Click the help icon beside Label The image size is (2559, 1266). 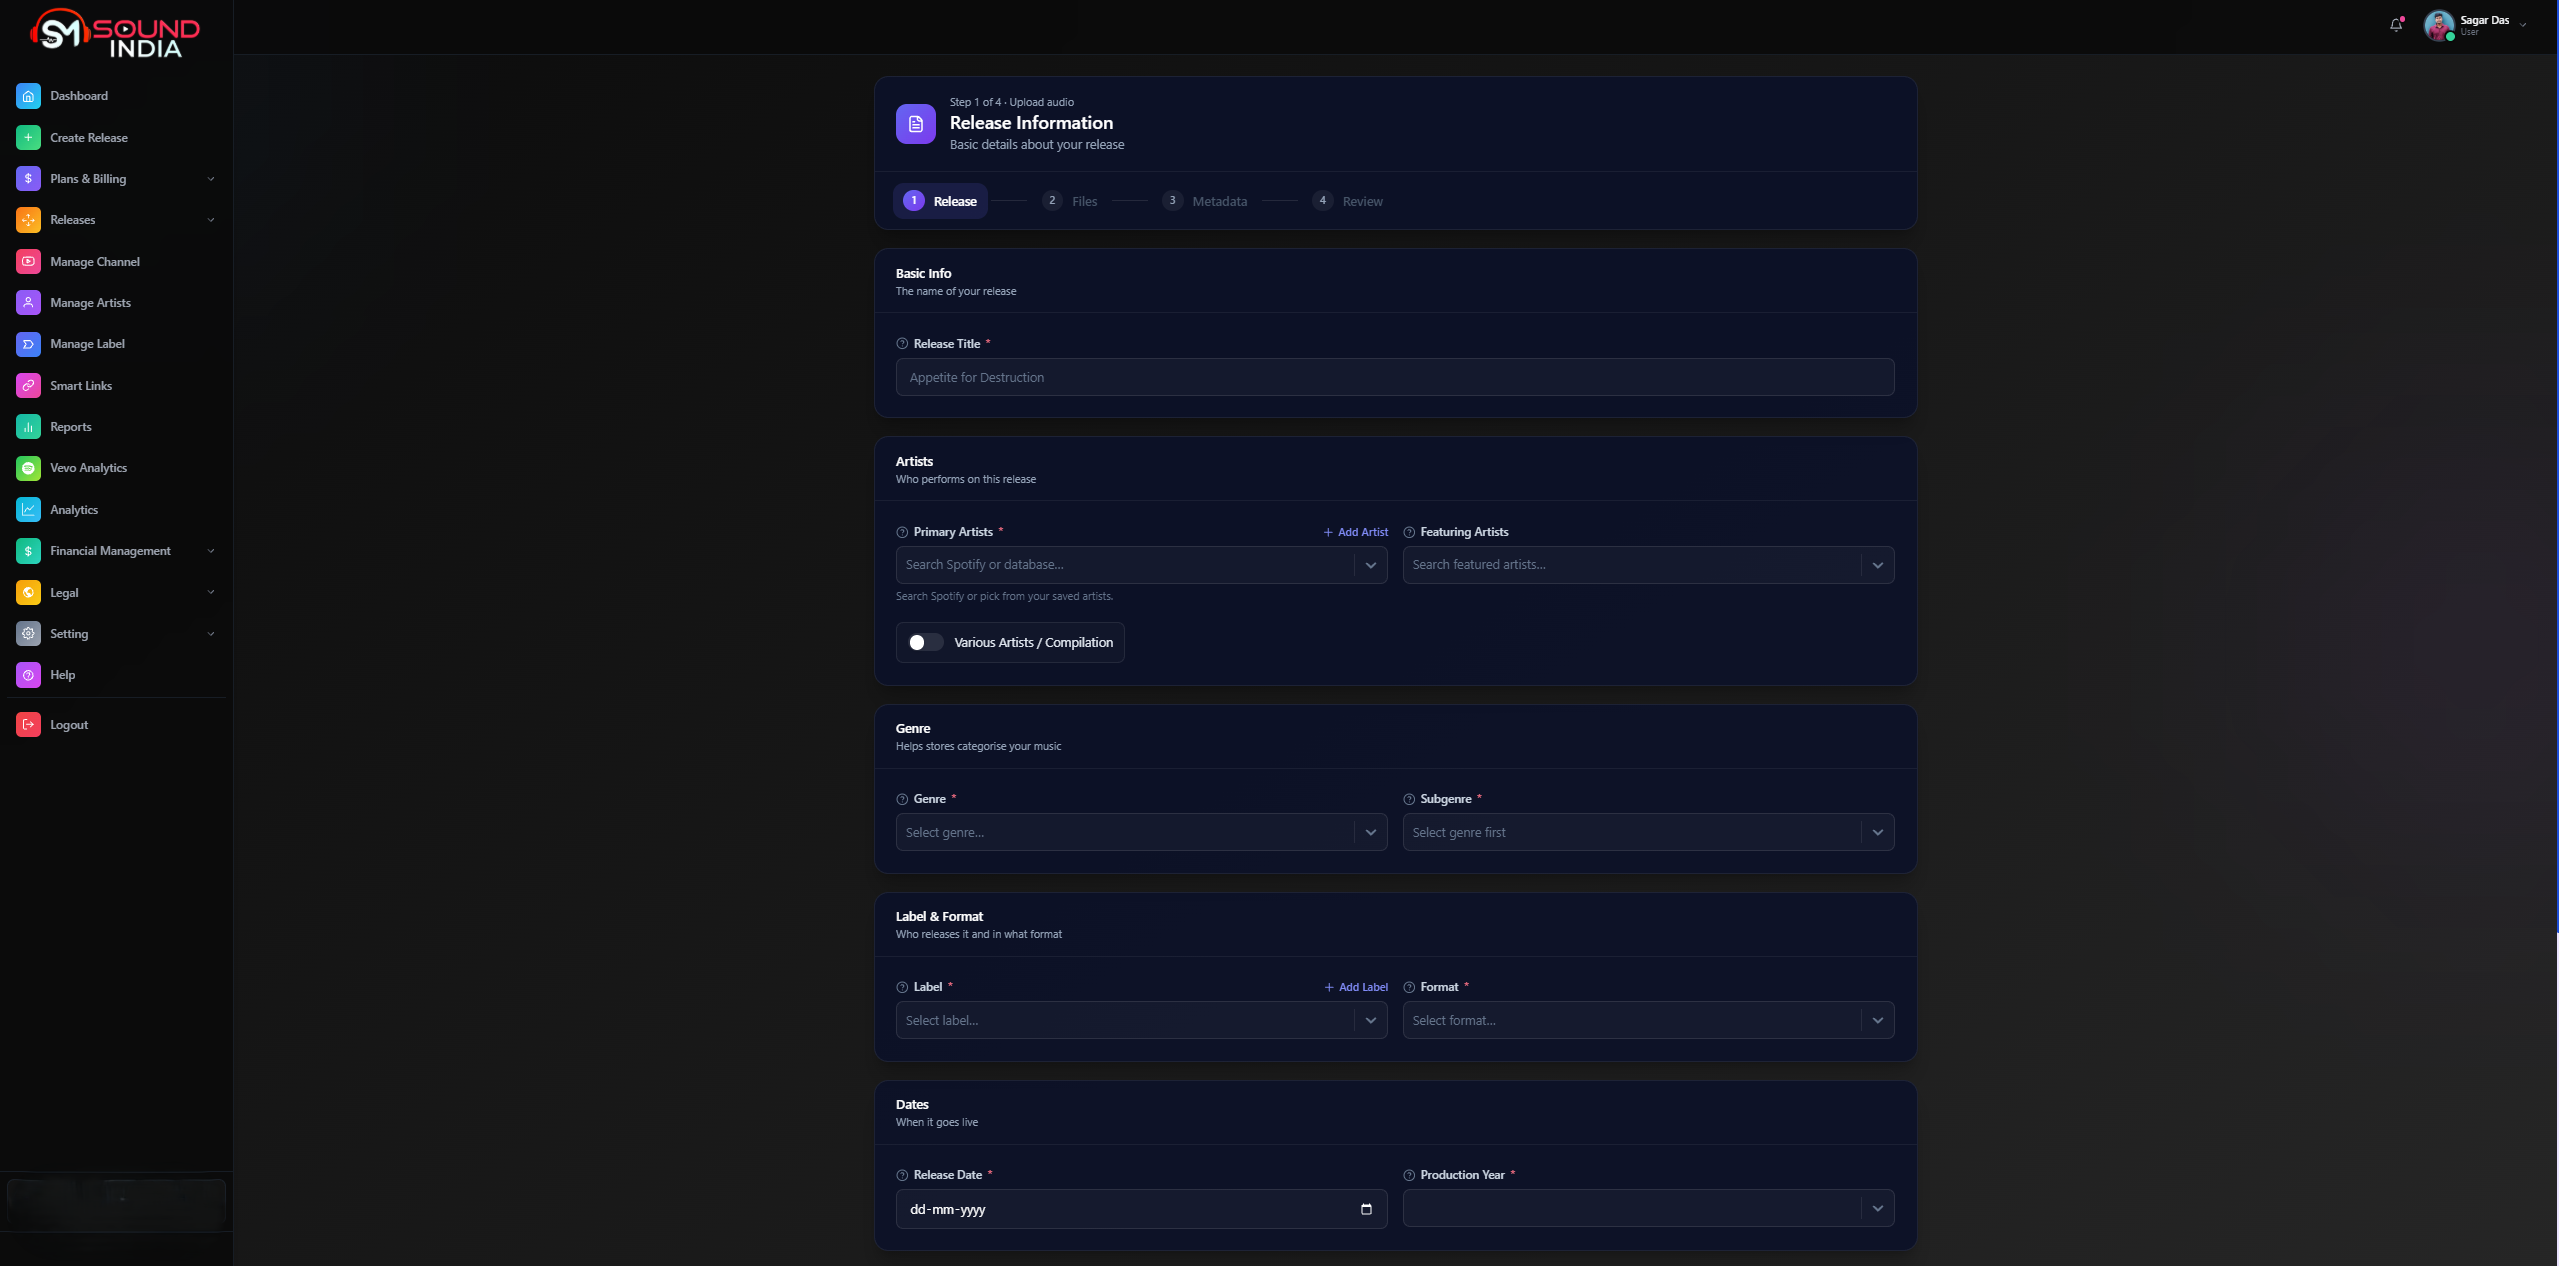click(902, 987)
